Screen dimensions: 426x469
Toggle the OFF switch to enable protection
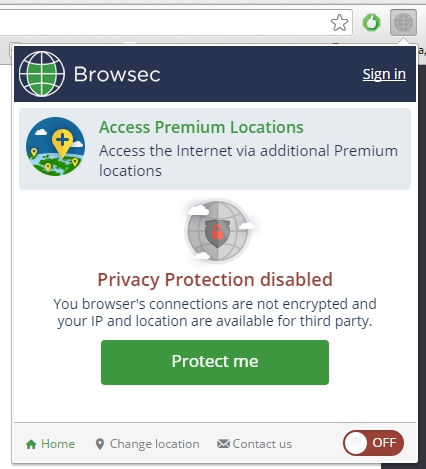point(373,443)
